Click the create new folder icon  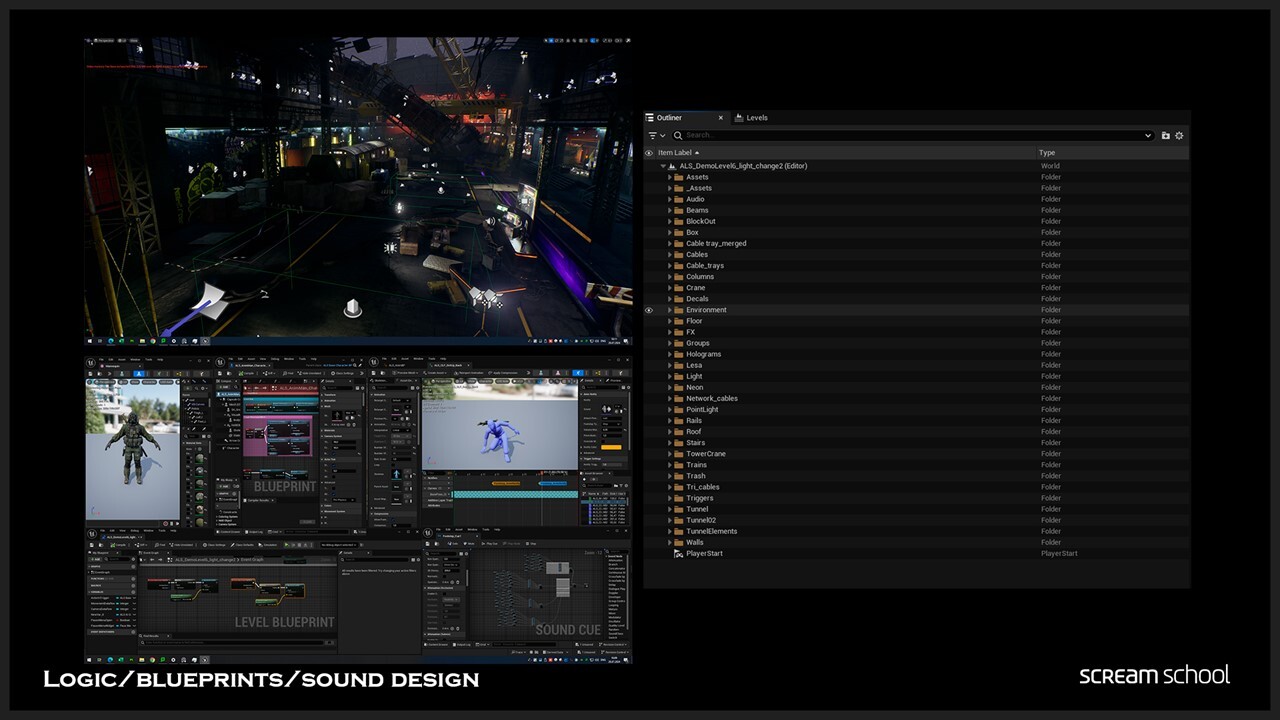(x=1165, y=135)
